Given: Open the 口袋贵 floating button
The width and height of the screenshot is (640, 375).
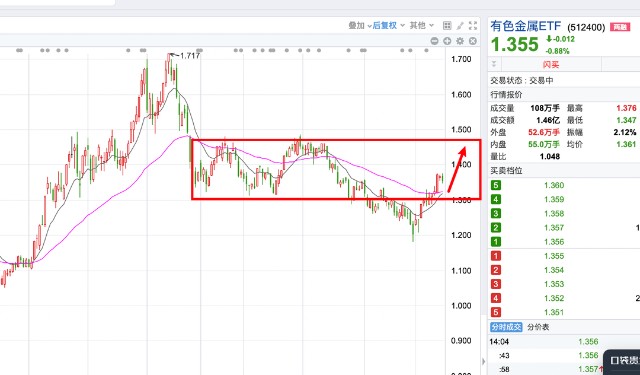Looking at the screenshot, I should (x=622, y=361).
